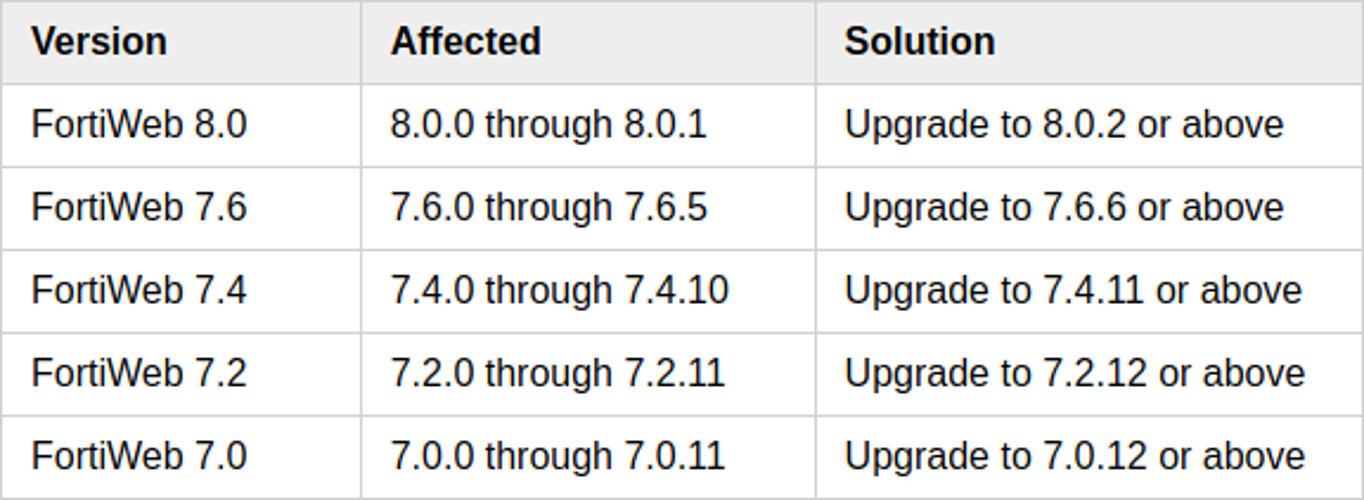Click the '7.2.0 through 7.2.11' affected cell
The height and width of the screenshot is (500, 1364).
pyautogui.click(x=557, y=374)
